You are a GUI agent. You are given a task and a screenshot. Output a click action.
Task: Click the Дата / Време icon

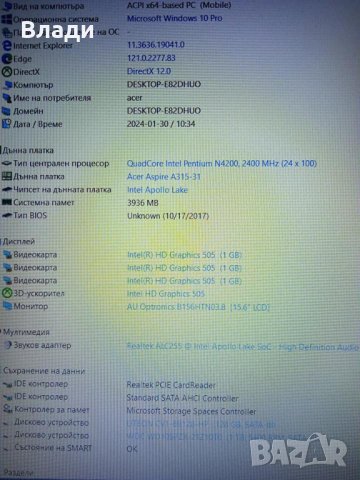point(7,124)
